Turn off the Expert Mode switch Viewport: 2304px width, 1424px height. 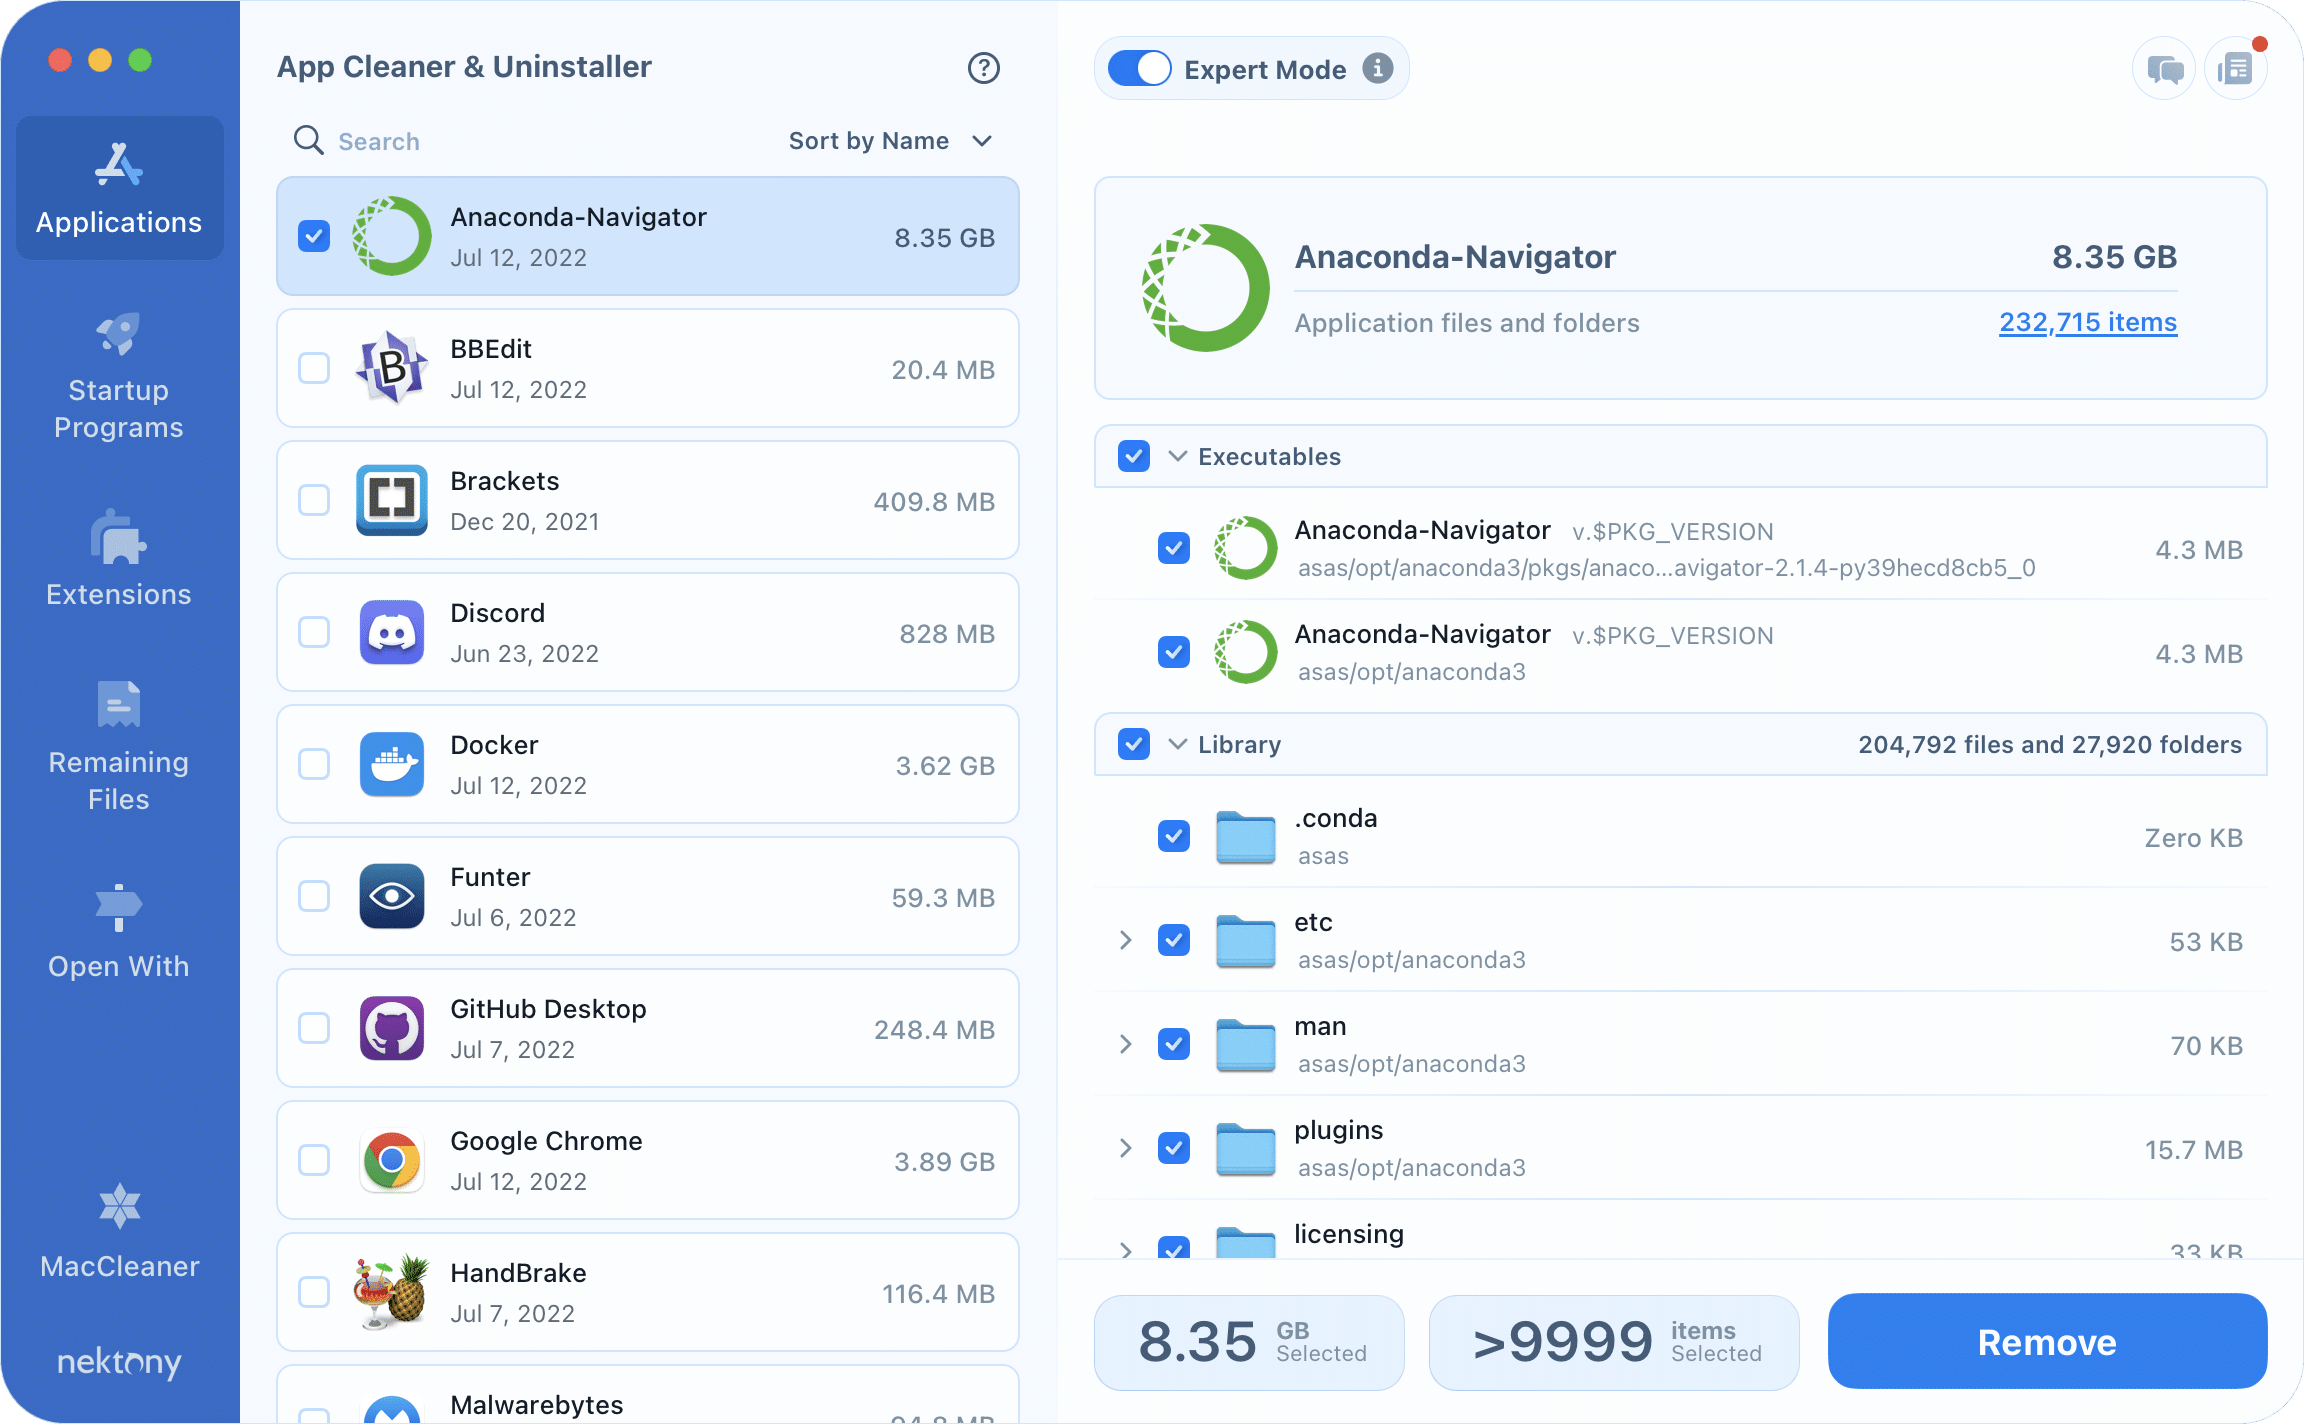(1139, 69)
